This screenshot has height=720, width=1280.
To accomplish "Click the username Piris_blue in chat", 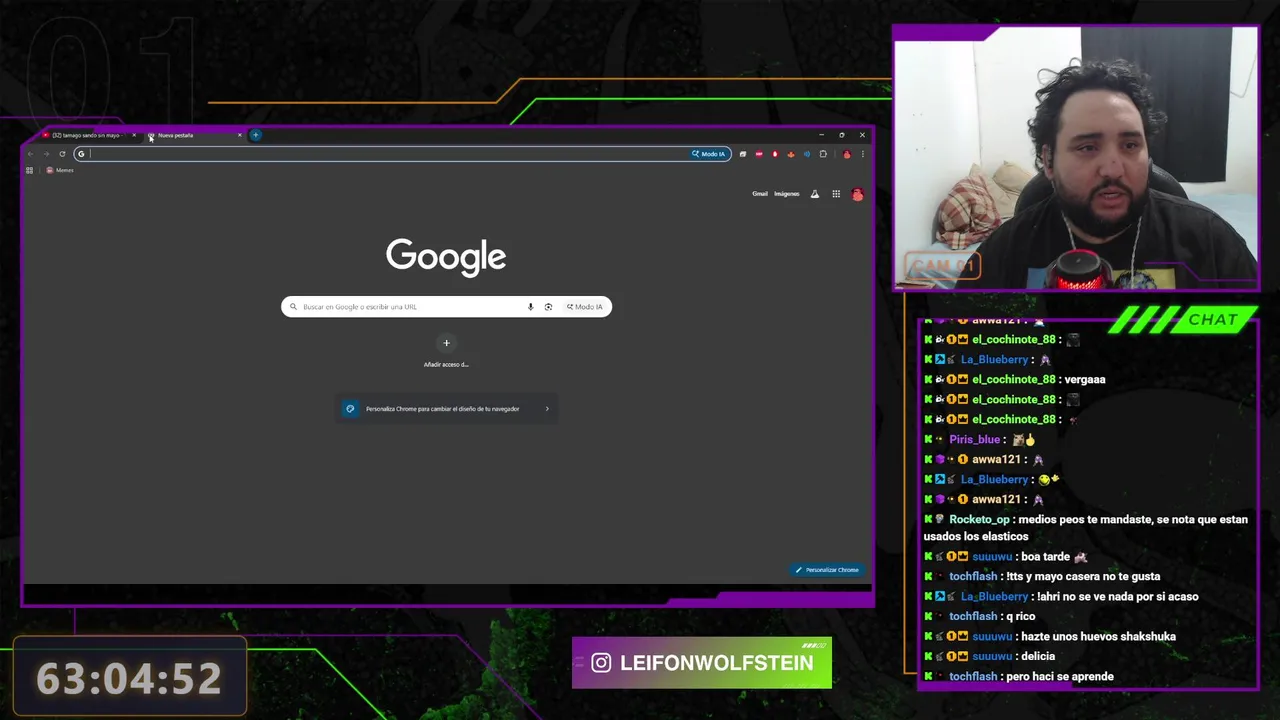I will (x=974, y=439).
